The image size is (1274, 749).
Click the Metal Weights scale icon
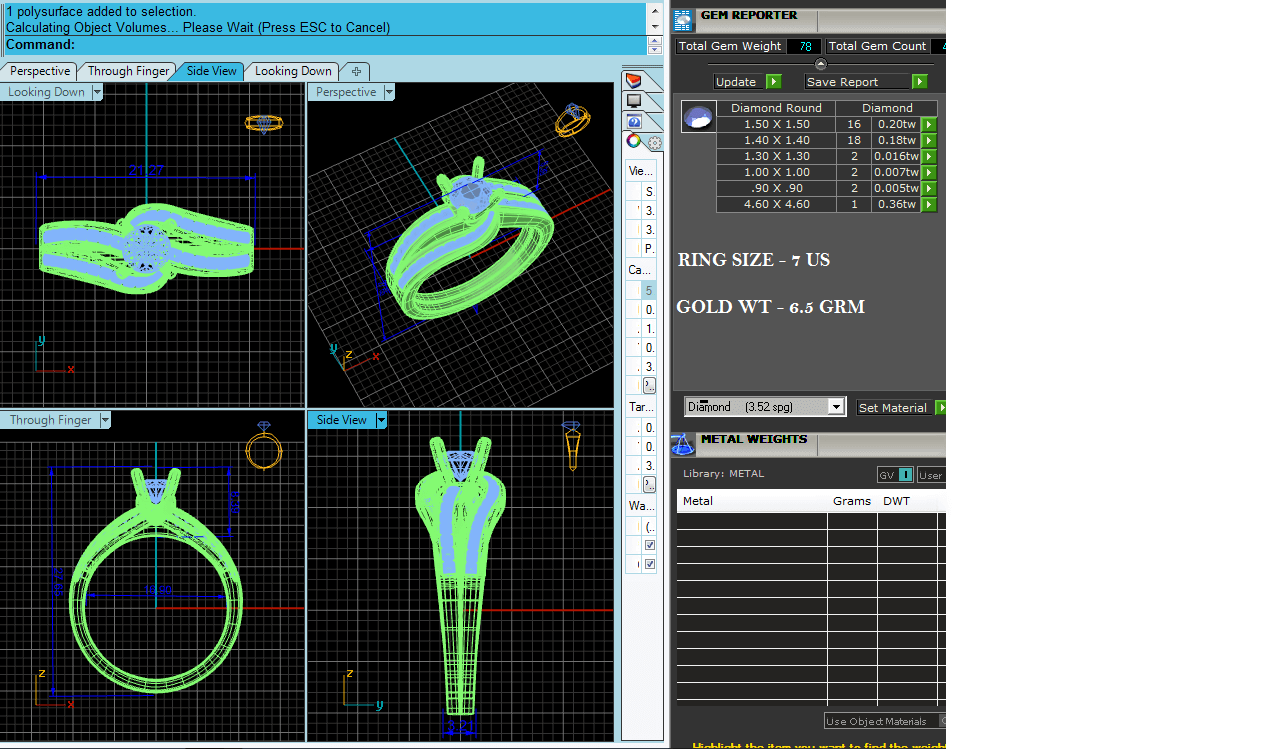(x=683, y=444)
